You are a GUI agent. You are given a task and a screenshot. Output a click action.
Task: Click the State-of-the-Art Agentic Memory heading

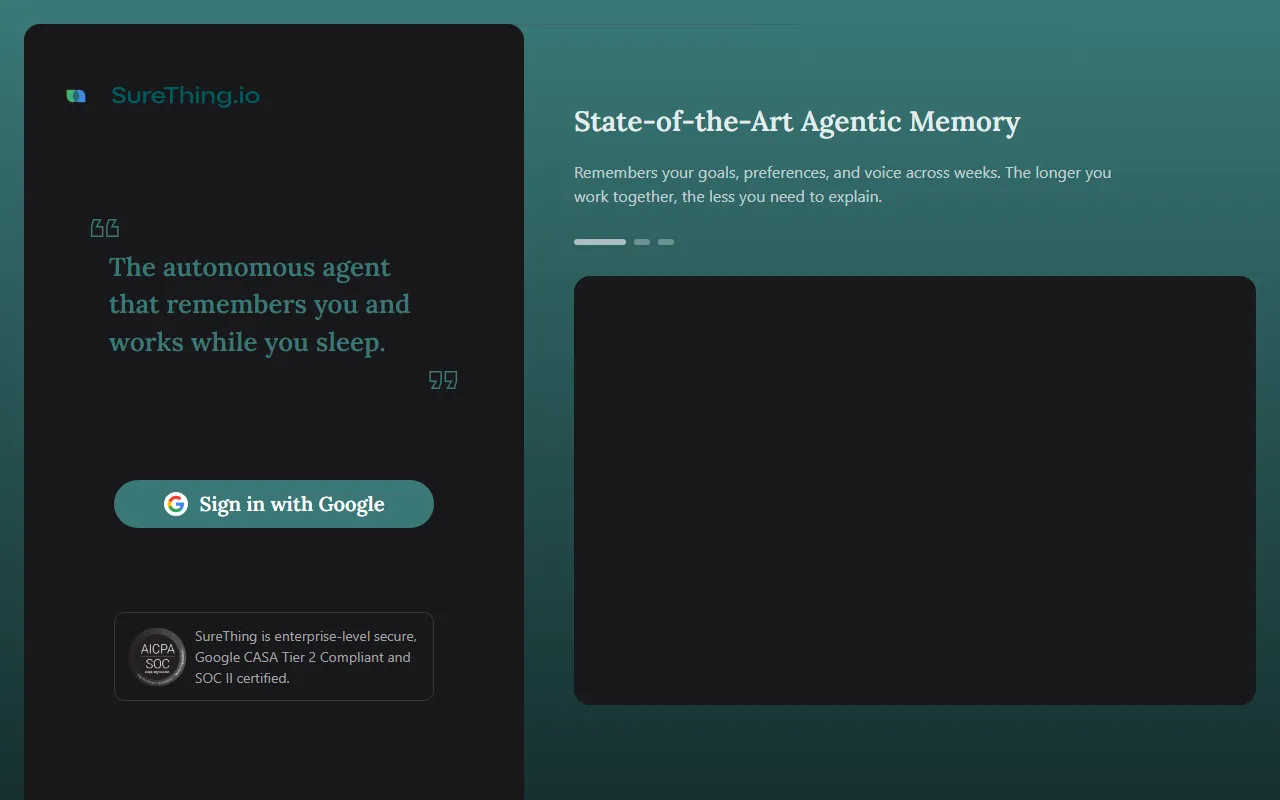coord(797,122)
